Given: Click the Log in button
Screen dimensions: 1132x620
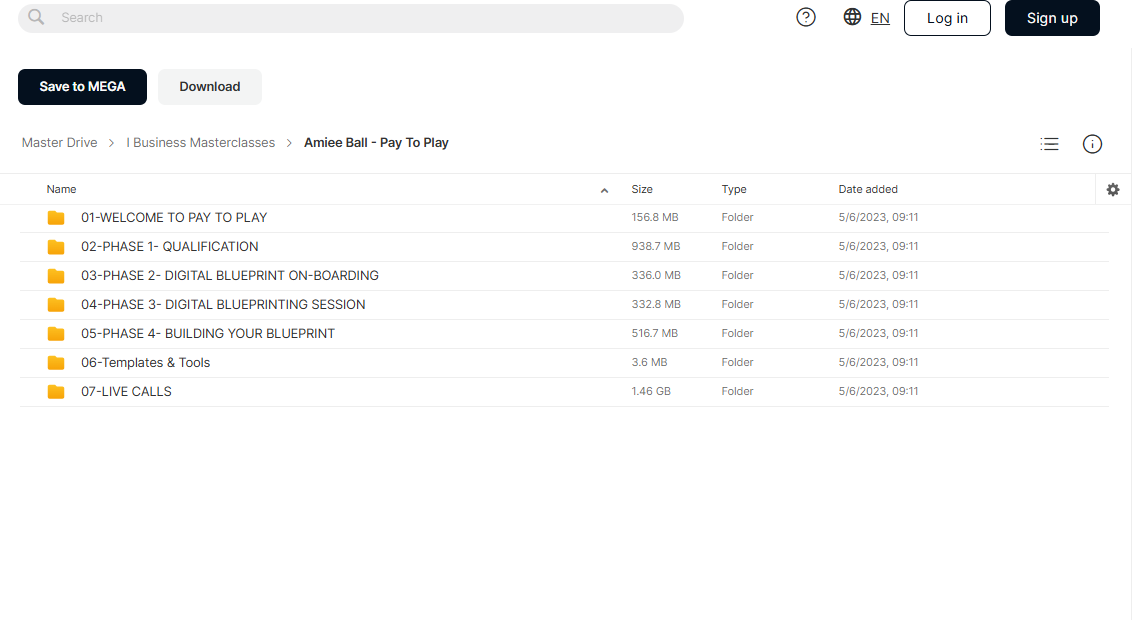Looking at the screenshot, I should (947, 18).
